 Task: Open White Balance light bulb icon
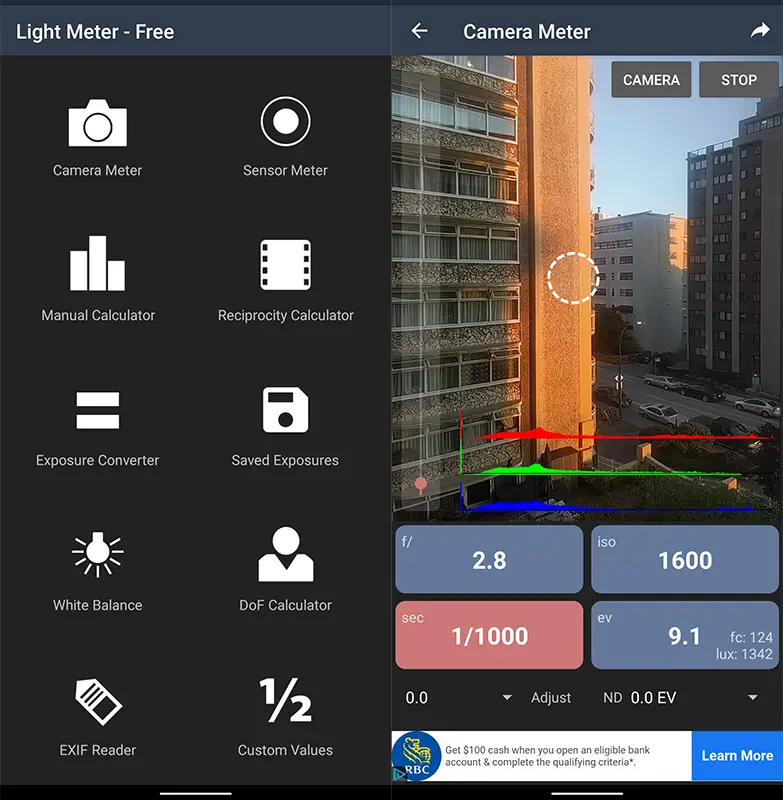coord(97,555)
